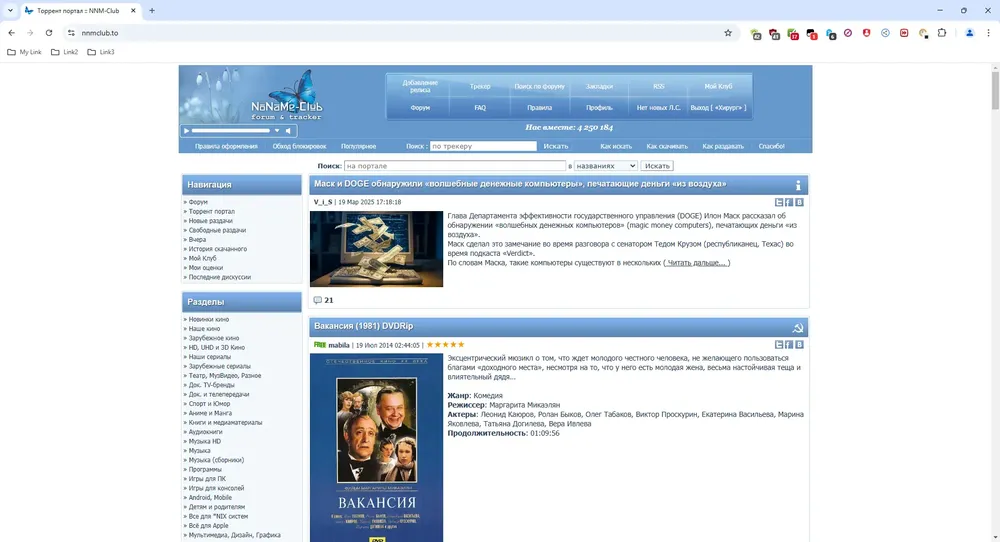Click the NoNaMe-Club butterfly logo
The width and height of the screenshot is (1000, 542).
(x=286, y=96)
